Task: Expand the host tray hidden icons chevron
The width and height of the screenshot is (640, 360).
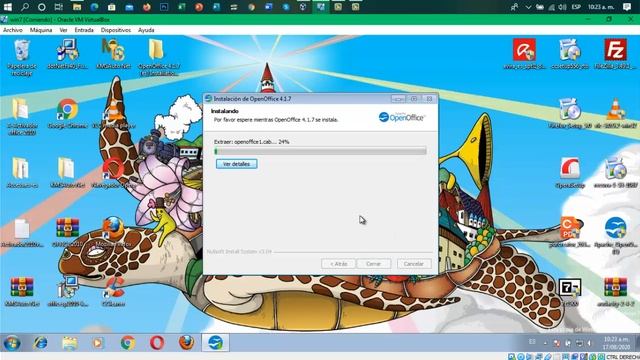Action: click(528, 7)
